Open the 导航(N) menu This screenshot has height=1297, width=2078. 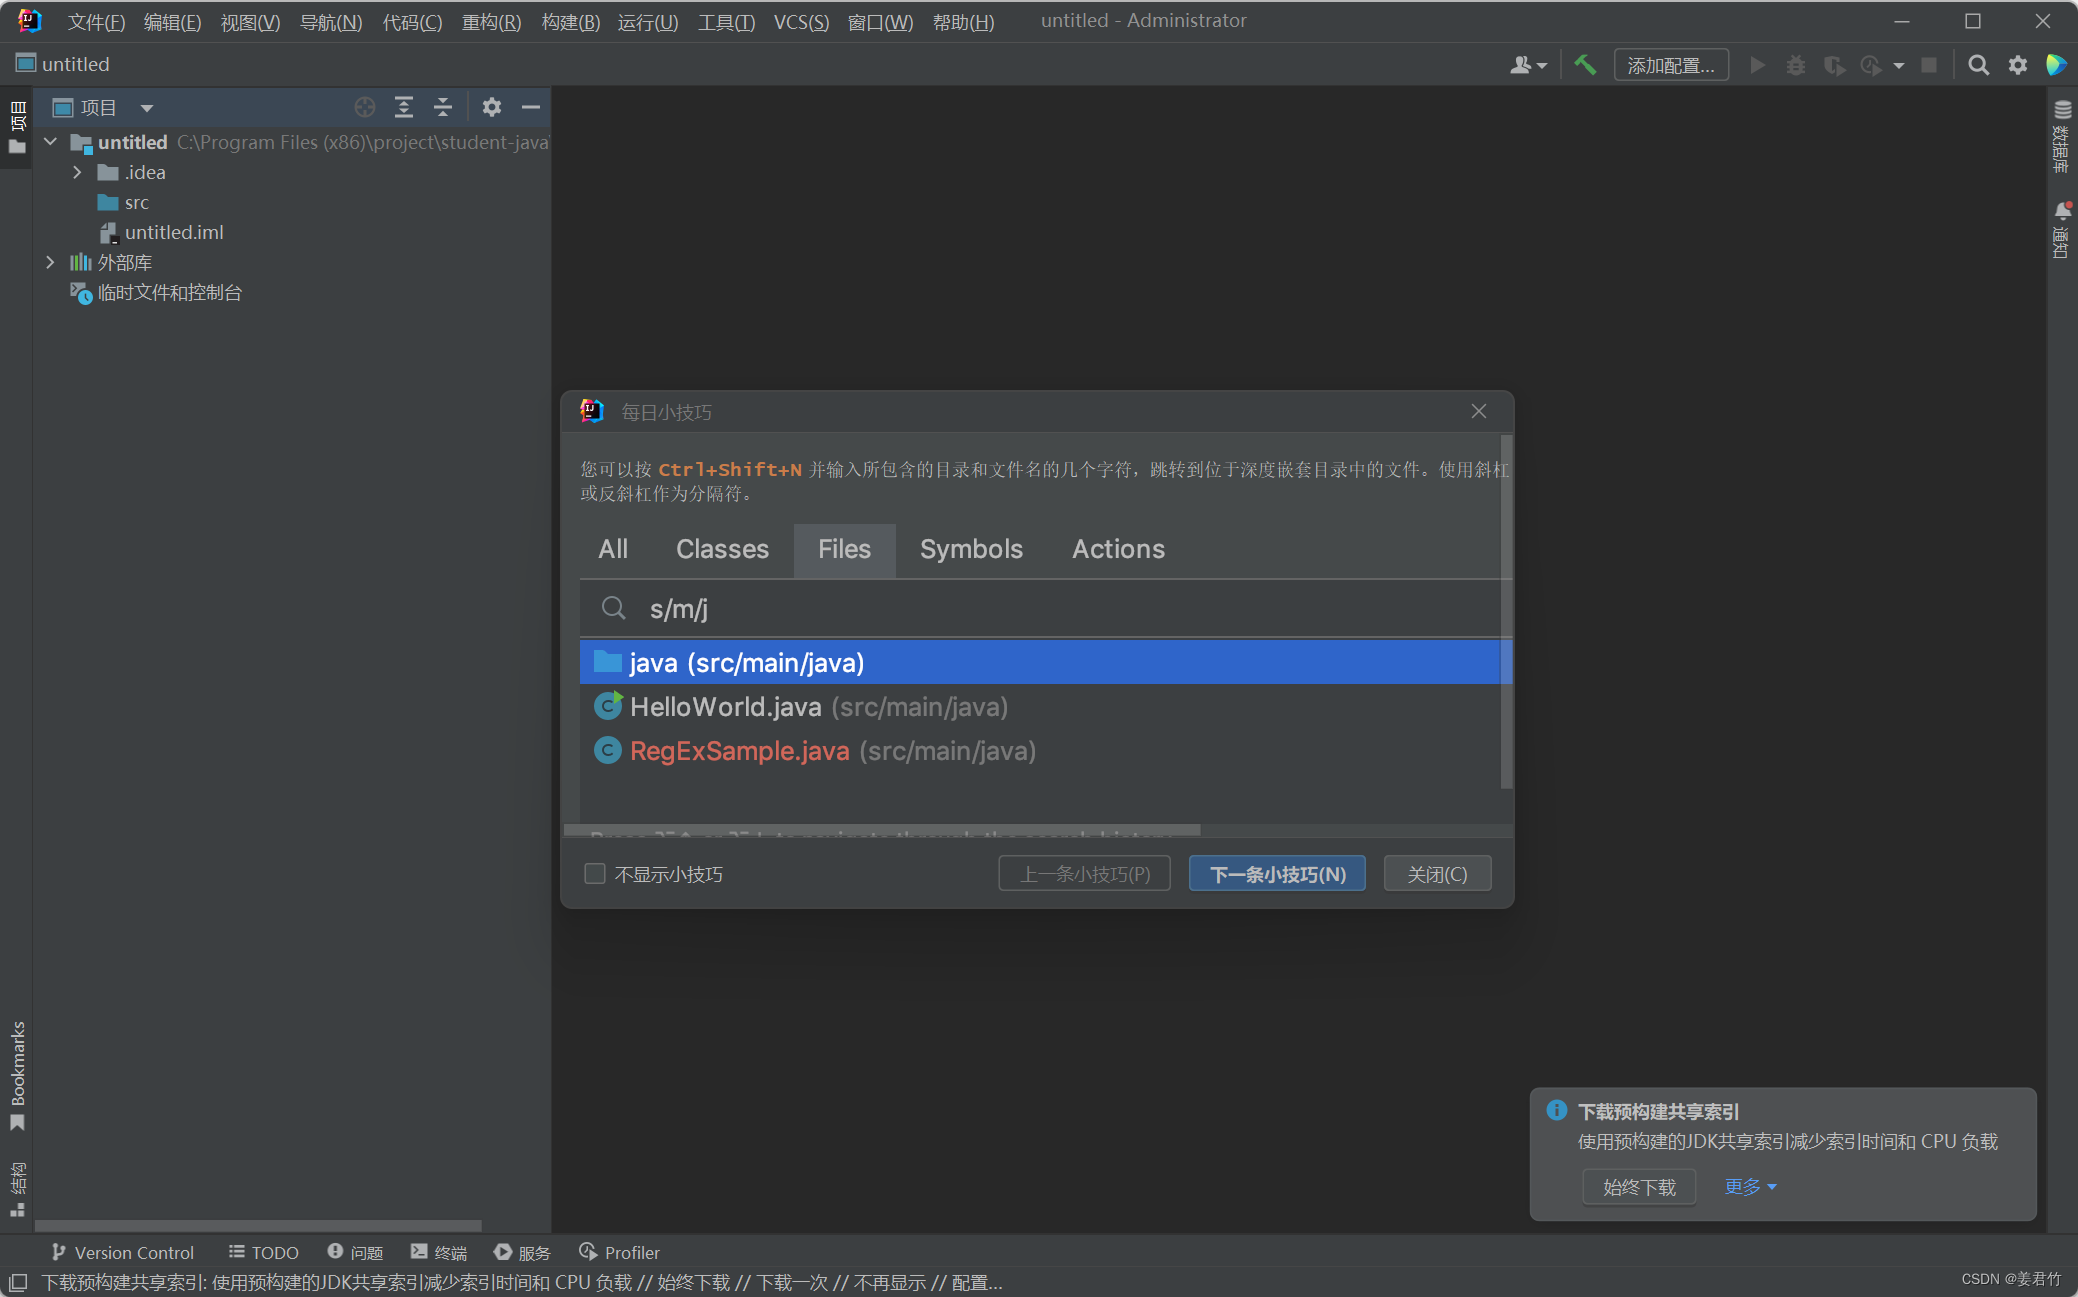point(331,21)
